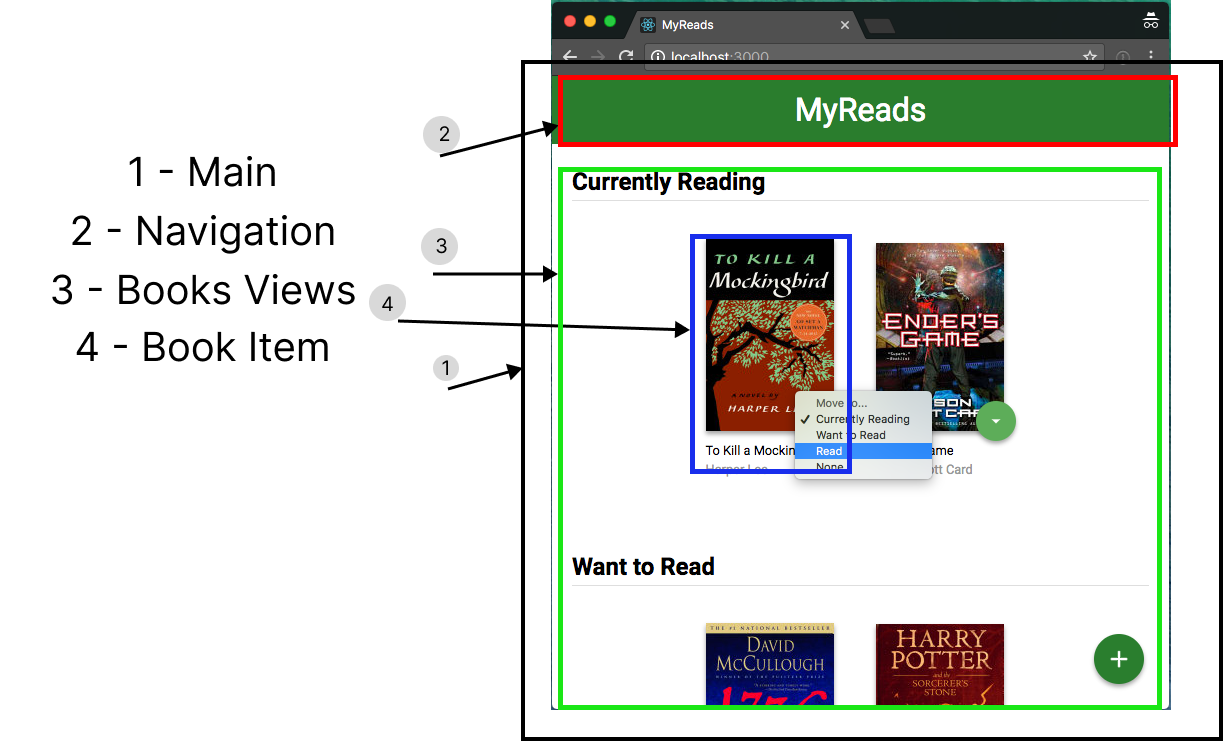Bookmark page with the star icon
The width and height of the screenshot is (1223, 741).
pyautogui.click(x=1090, y=57)
